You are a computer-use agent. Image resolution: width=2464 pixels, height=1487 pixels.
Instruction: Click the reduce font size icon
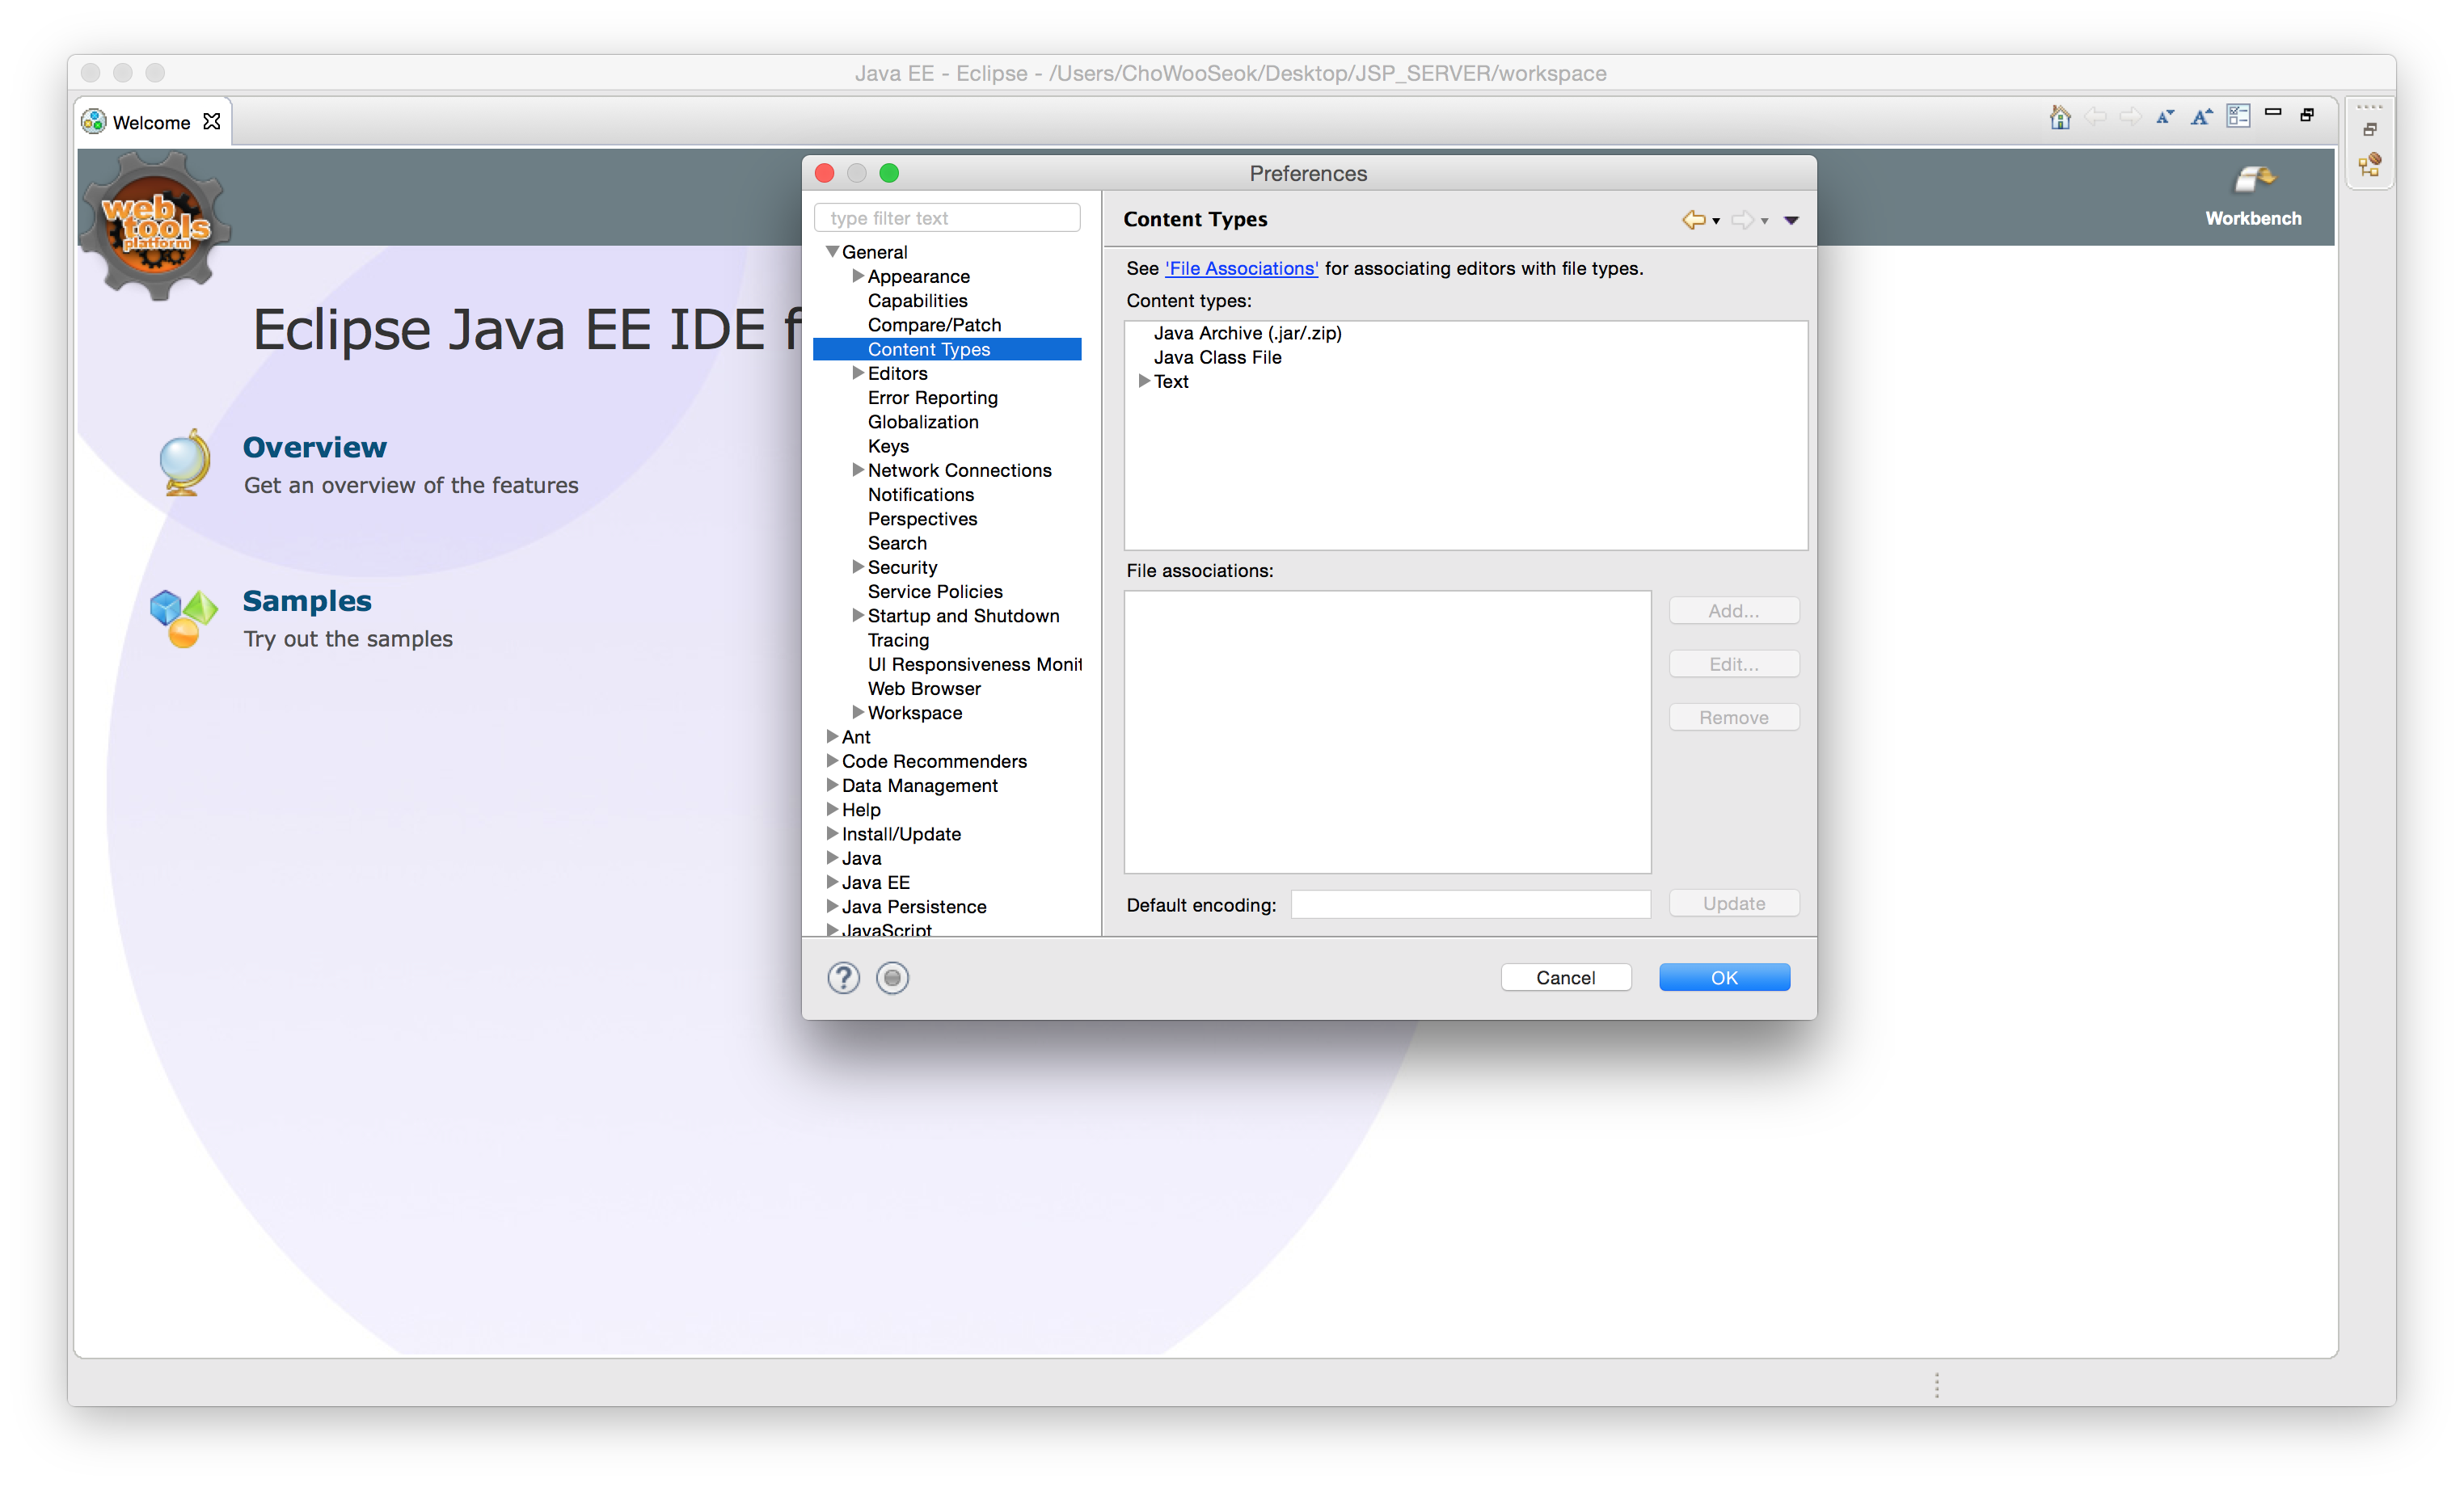coord(2165,117)
